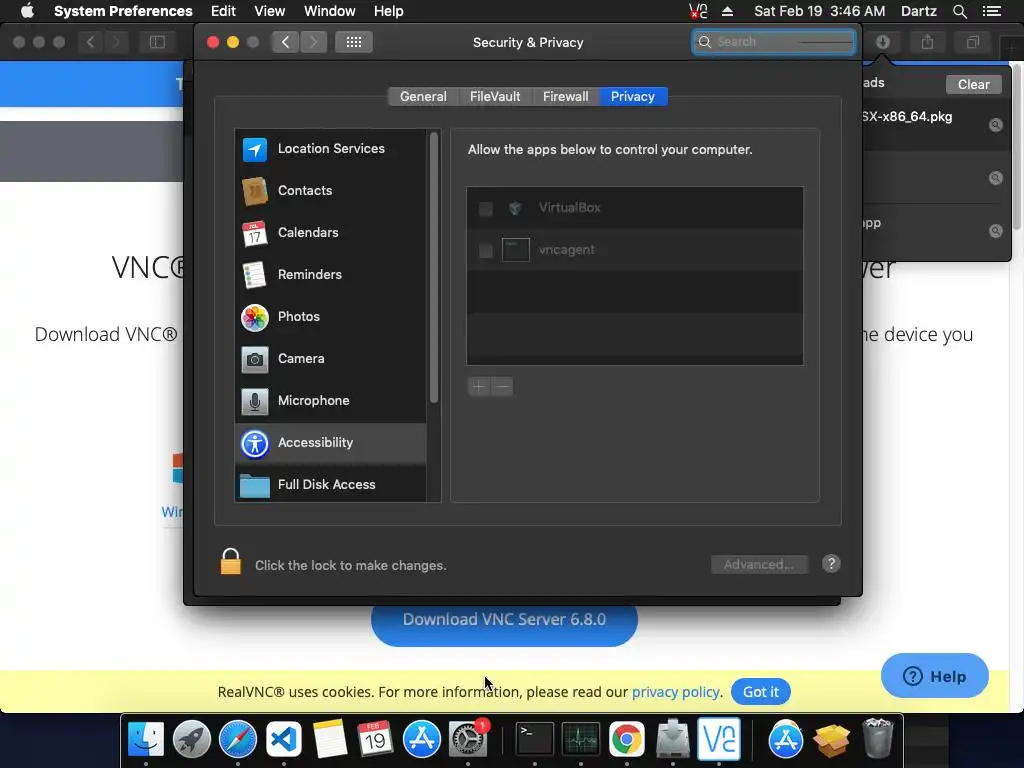
Task: Clear the Safari downloads list
Action: pos(973,84)
